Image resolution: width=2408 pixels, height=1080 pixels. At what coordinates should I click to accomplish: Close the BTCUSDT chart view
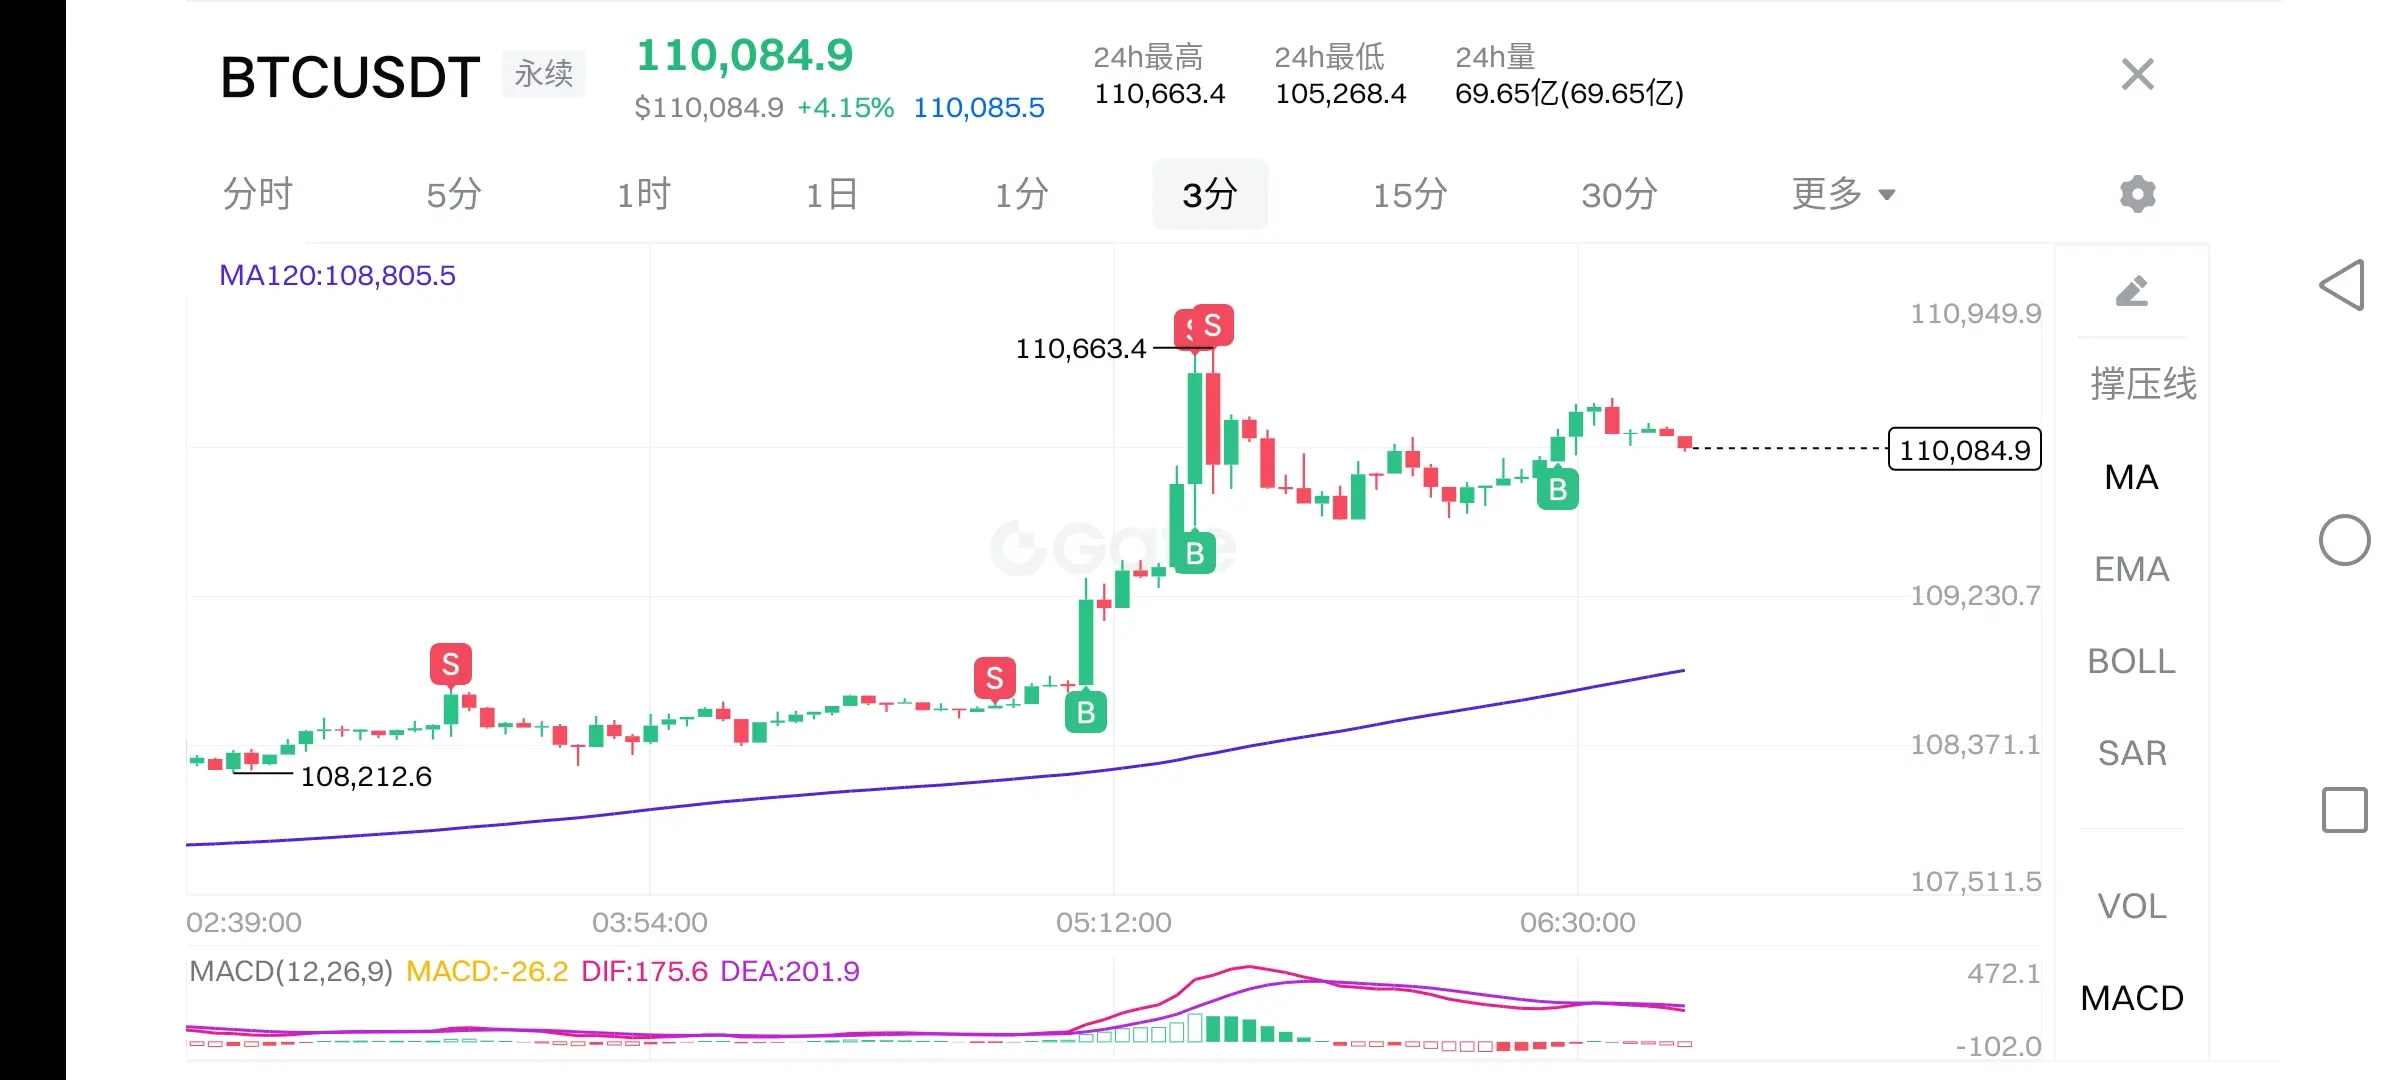pos(2137,74)
